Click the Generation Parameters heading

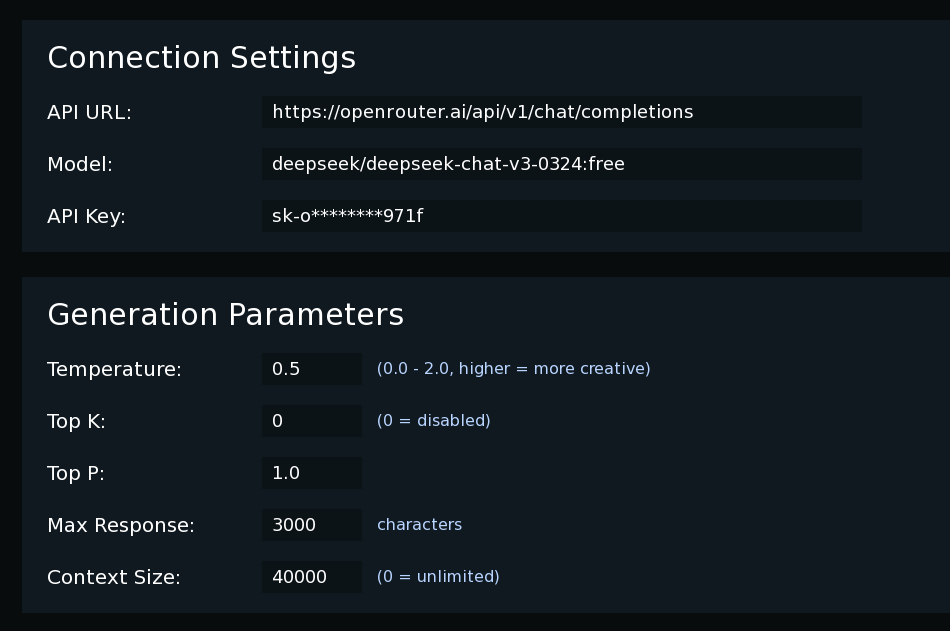coord(225,315)
